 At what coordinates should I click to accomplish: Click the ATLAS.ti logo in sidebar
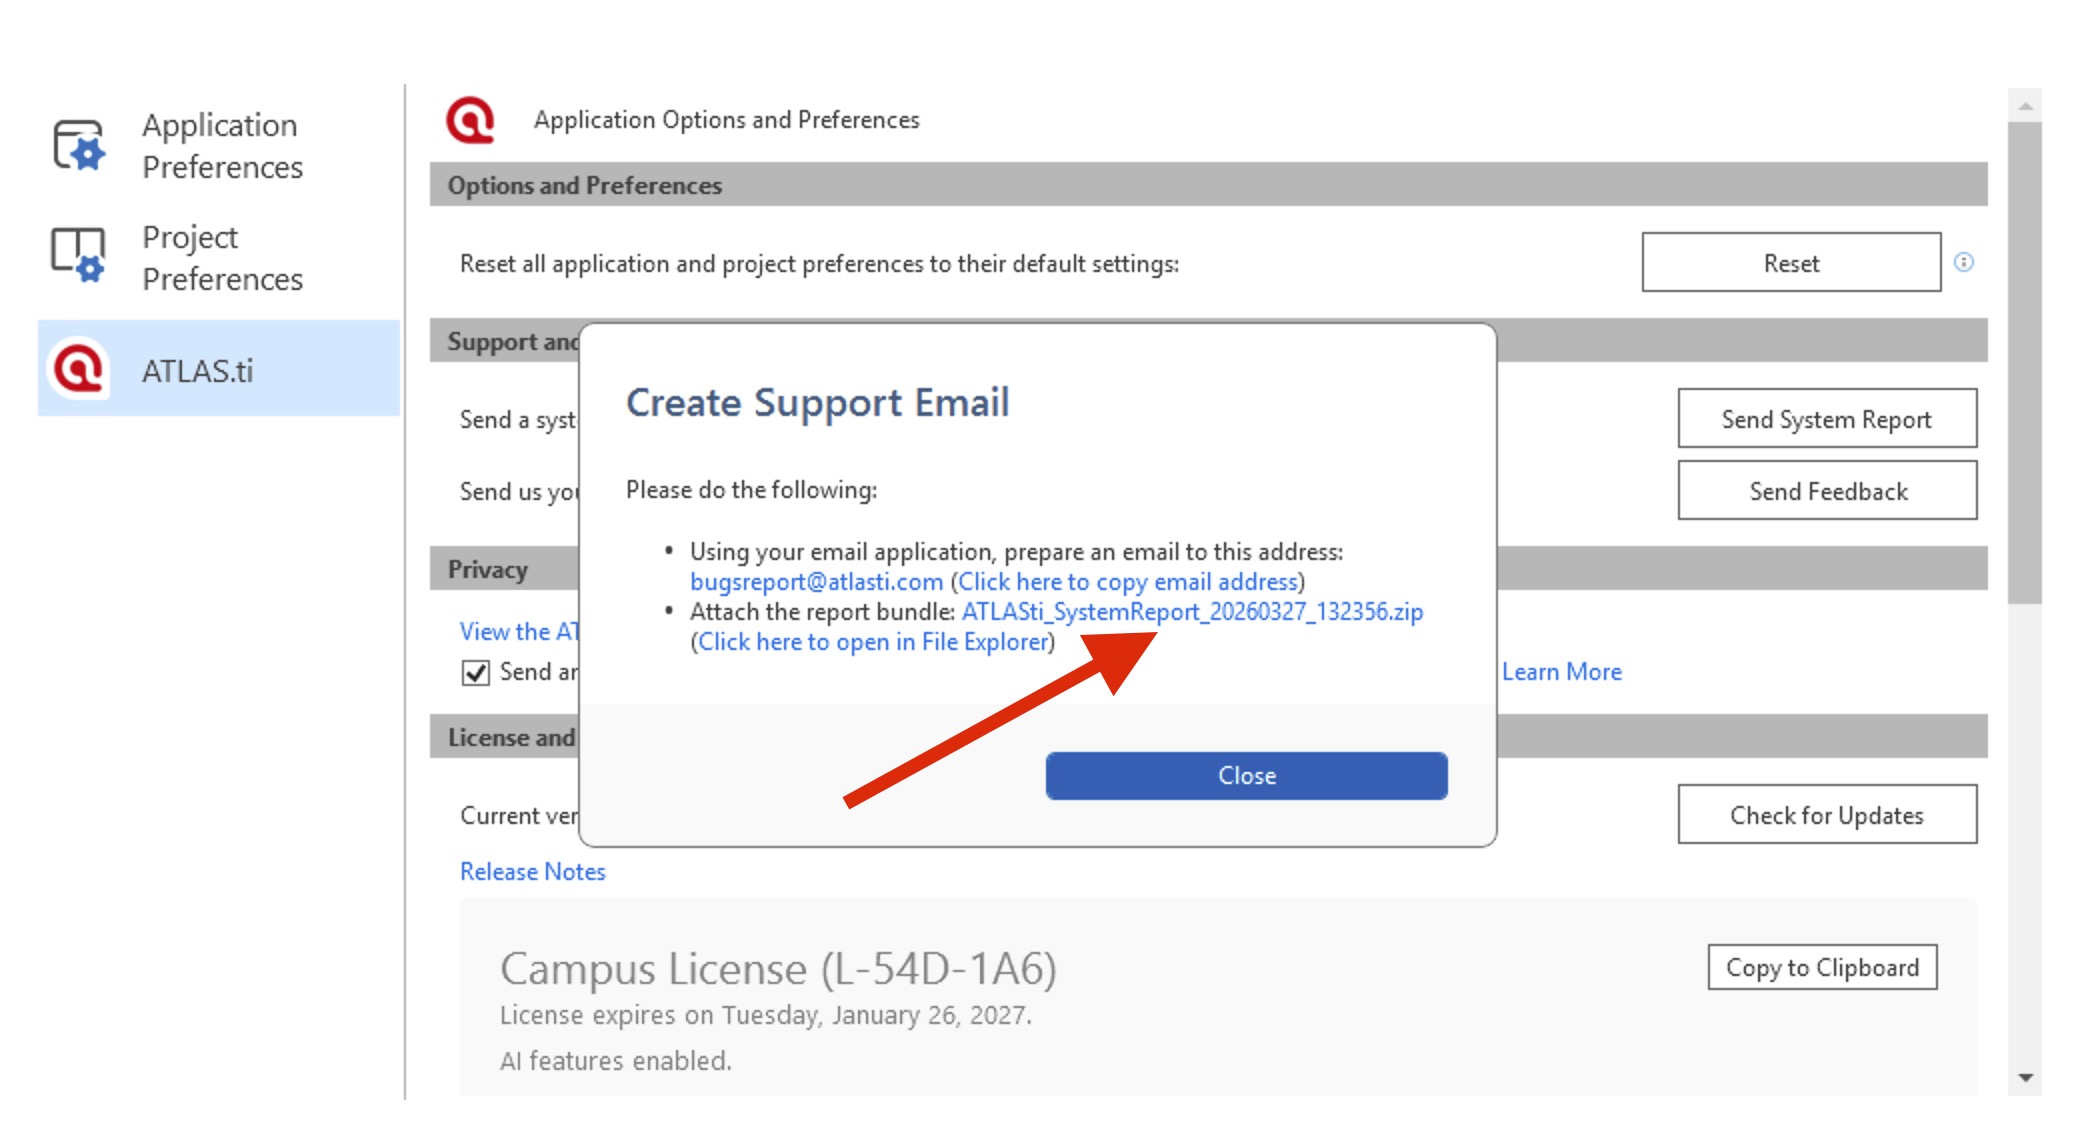(x=78, y=369)
